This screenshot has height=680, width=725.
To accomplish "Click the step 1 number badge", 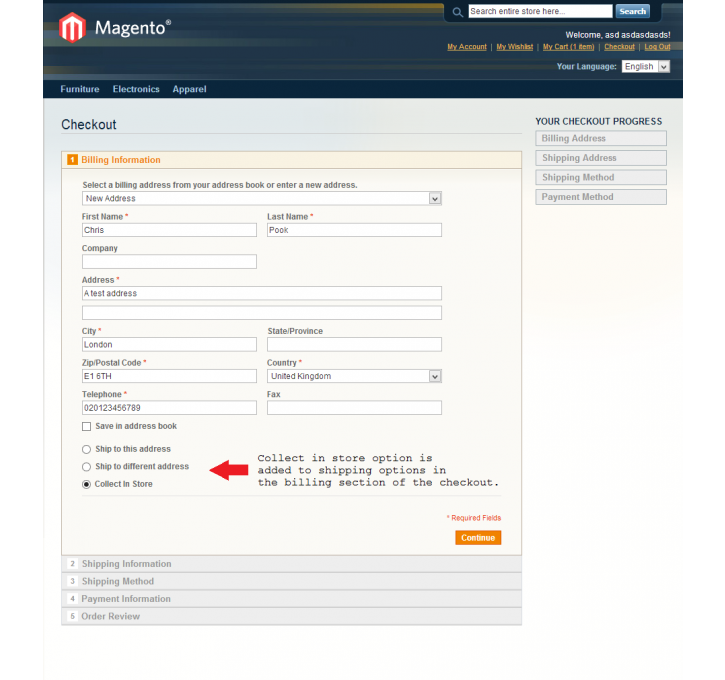I will click(x=72, y=159).
